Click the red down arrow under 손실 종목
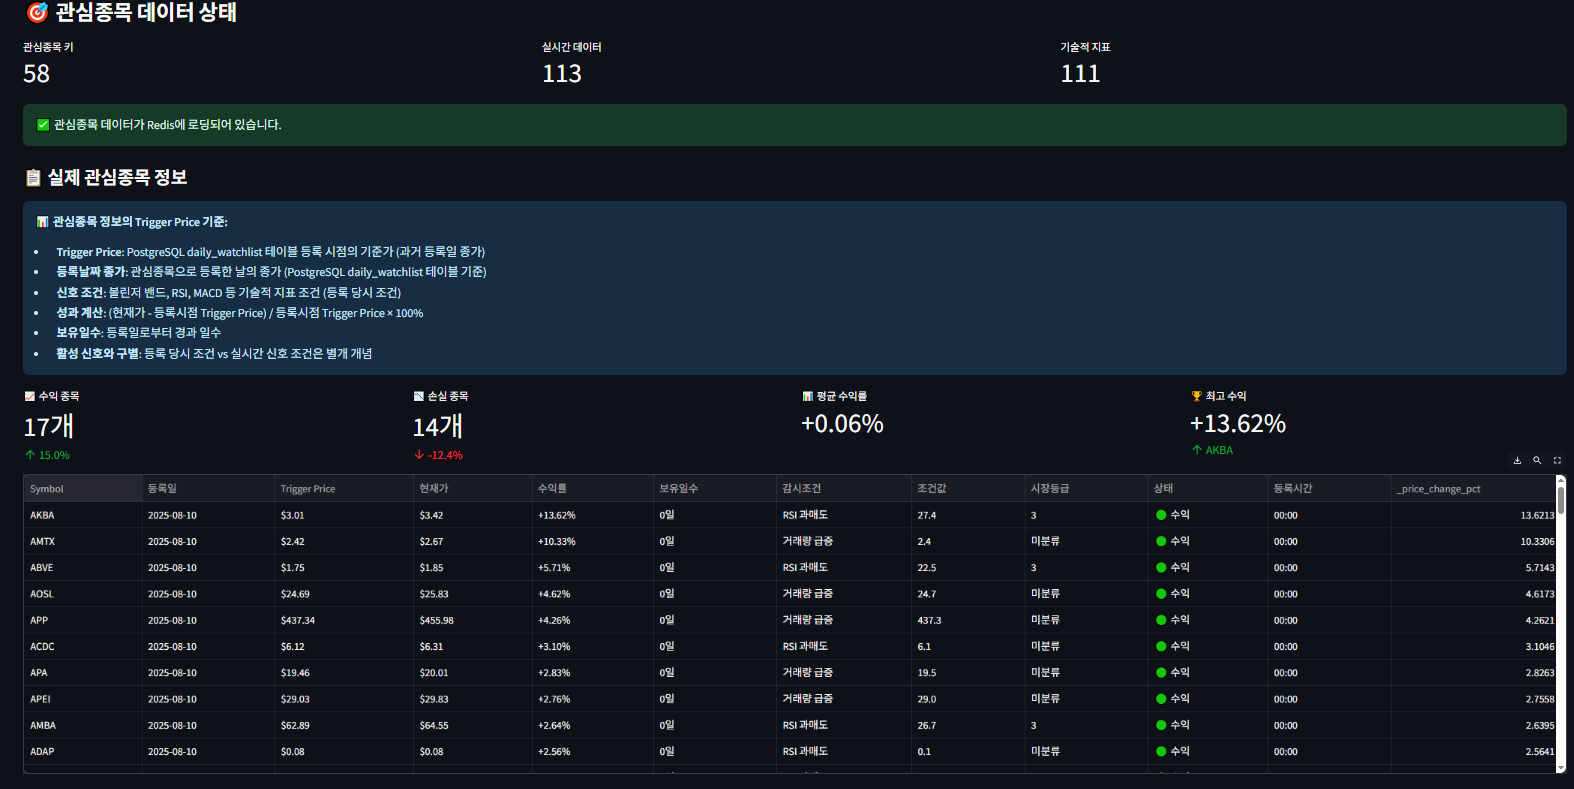This screenshot has width=1574, height=789. coord(419,455)
